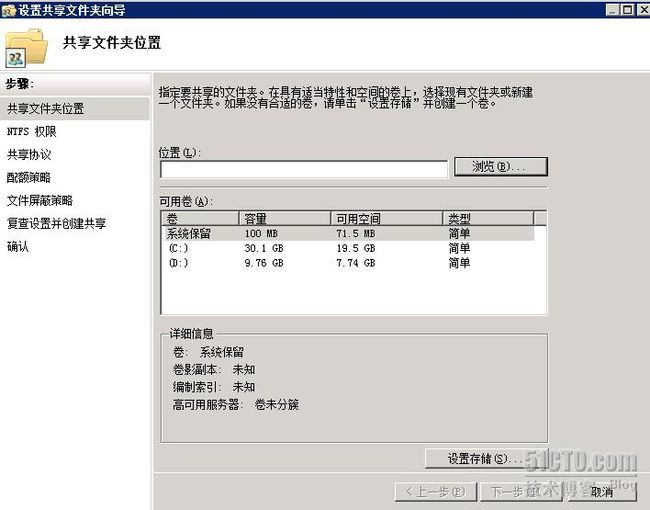Click the 浏览(B)... browse button
Screen dimensions: 650x510
pos(501,167)
